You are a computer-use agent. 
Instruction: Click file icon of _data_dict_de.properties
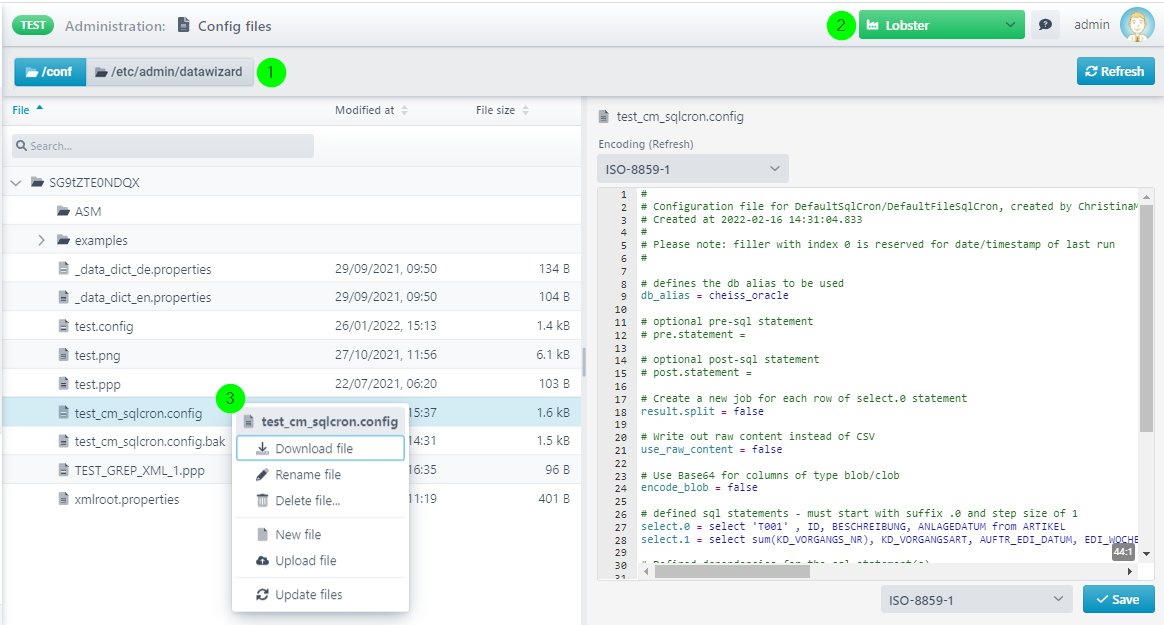(x=64, y=268)
